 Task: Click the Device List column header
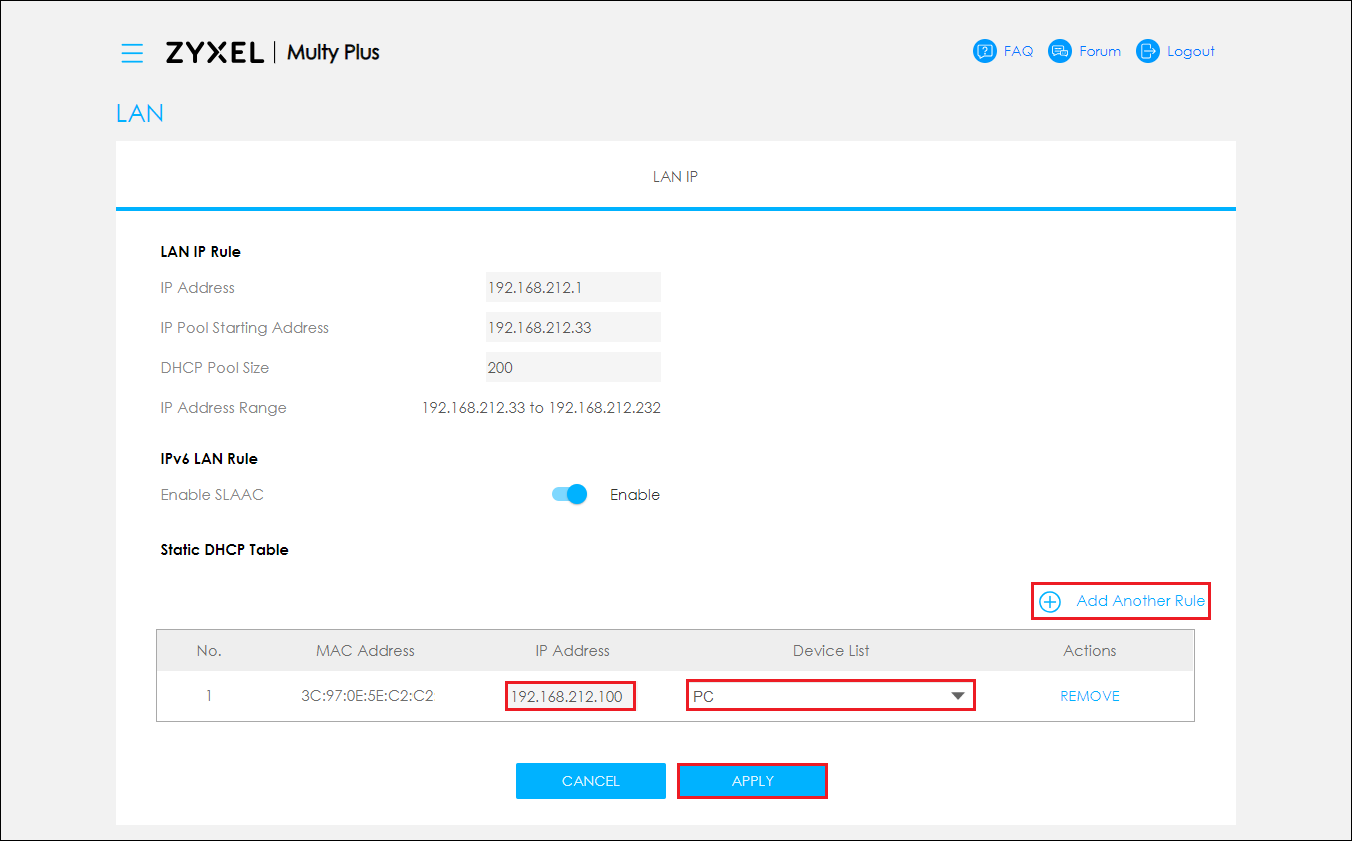[831, 650]
